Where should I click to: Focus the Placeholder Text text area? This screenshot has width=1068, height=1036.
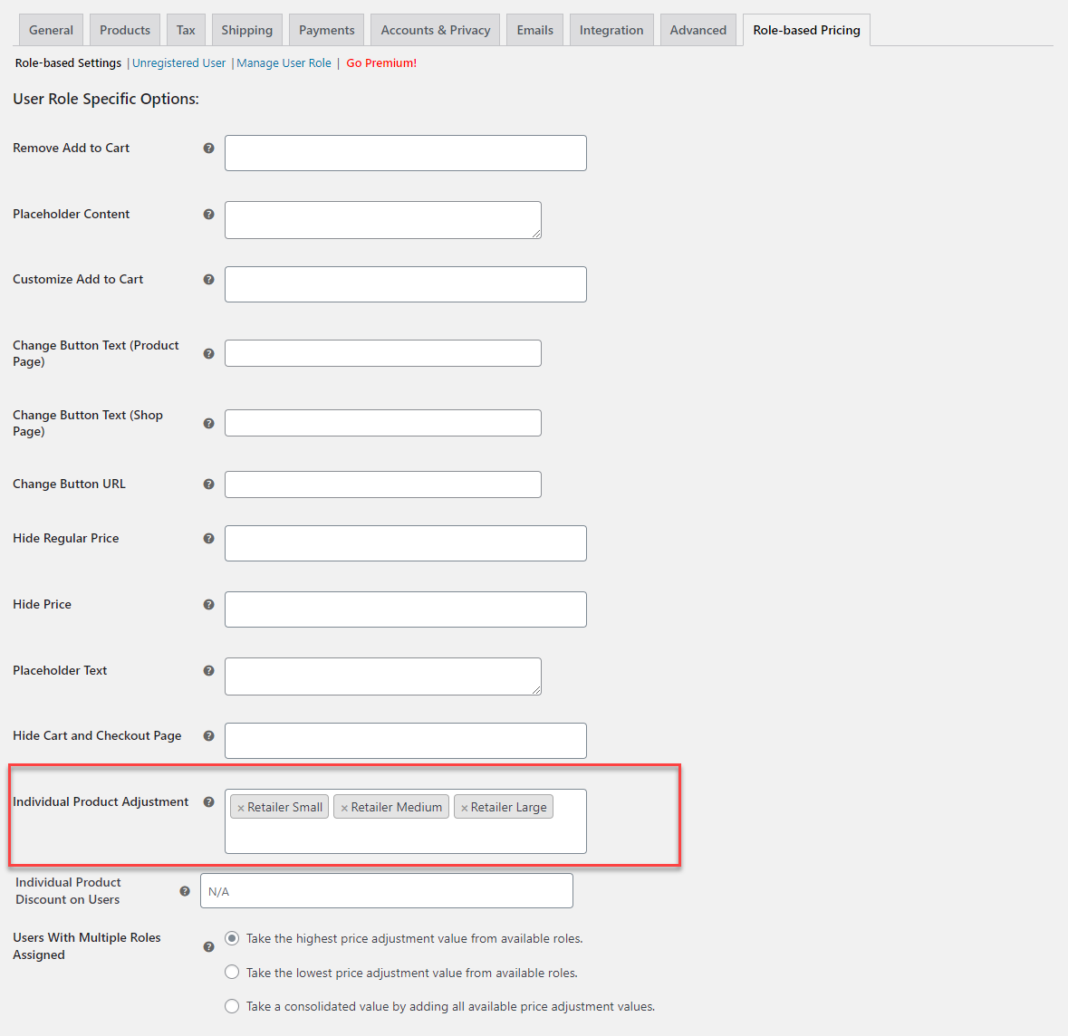click(x=383, y=676)
